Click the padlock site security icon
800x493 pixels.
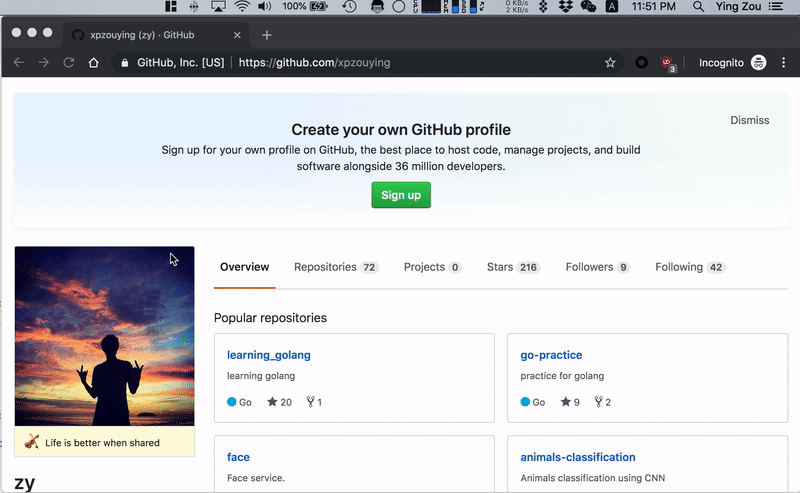(124, 63)
